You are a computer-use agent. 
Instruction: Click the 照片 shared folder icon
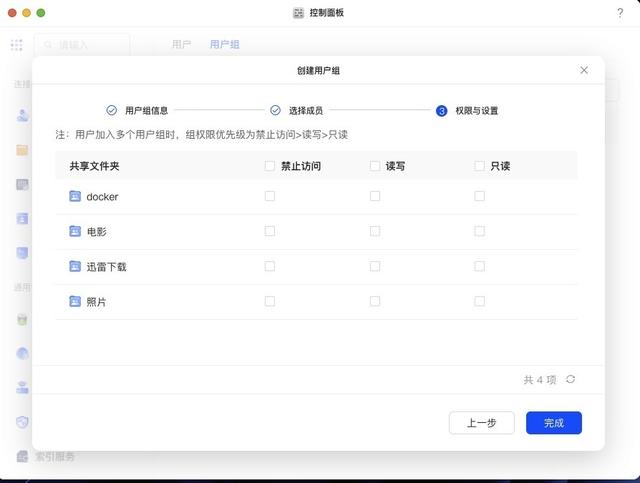click(75, 301)
